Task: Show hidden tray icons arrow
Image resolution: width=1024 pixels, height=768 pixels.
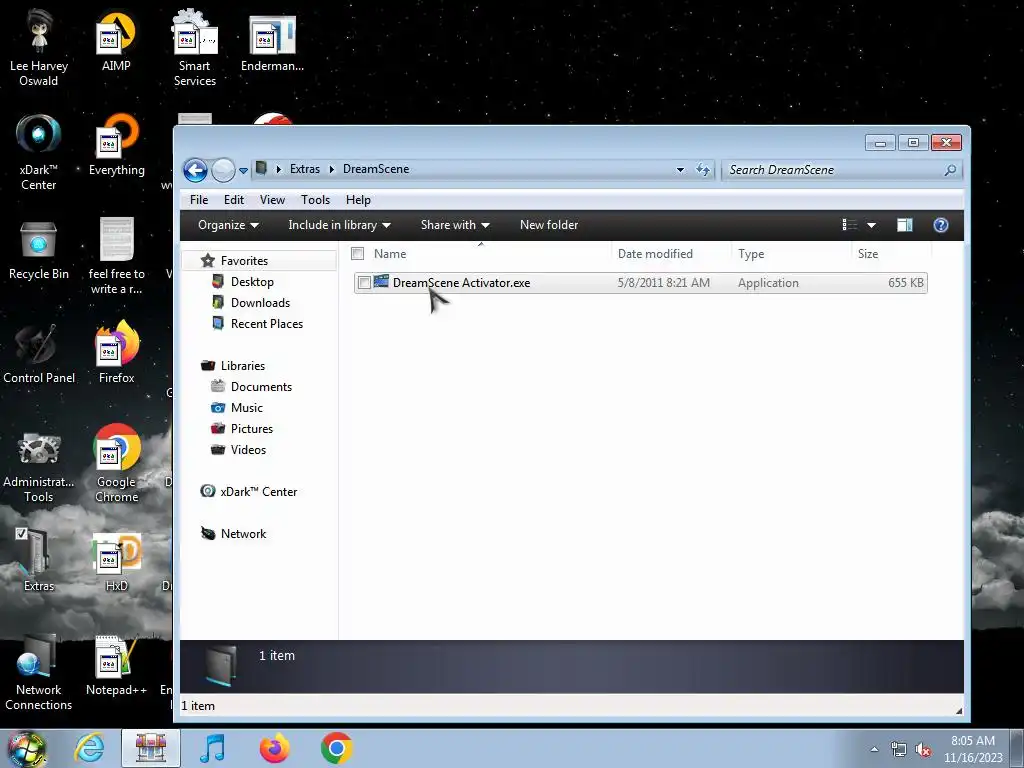Action: coord(874,749)
